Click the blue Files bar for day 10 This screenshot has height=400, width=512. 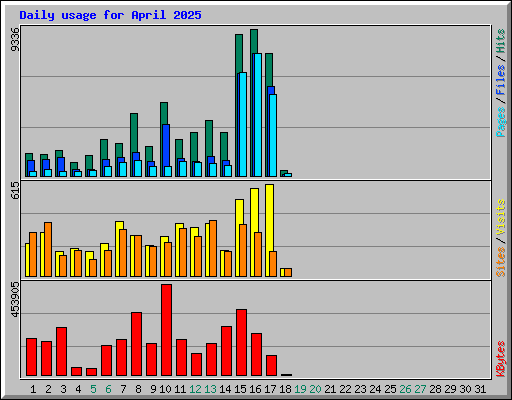pyautogui.click(x=166, y=145)
